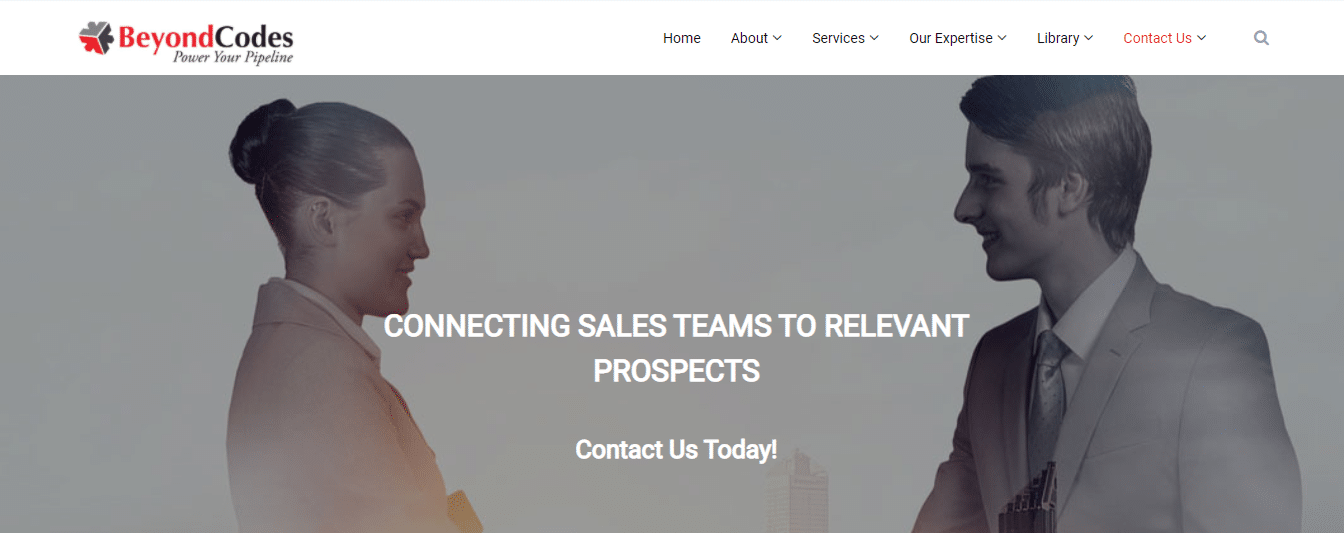Expand the Library chevron arrow
The height and width of the screenshot is (533, 1344).
(x=1089, y=38)
